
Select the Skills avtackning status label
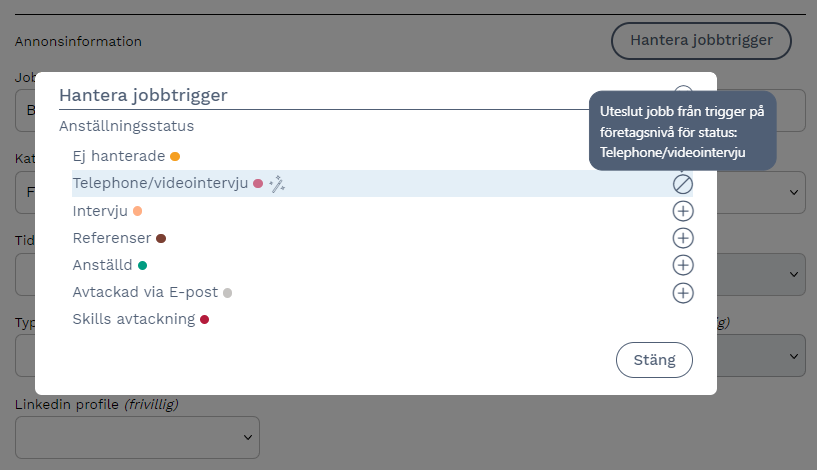tap(134, 319)
